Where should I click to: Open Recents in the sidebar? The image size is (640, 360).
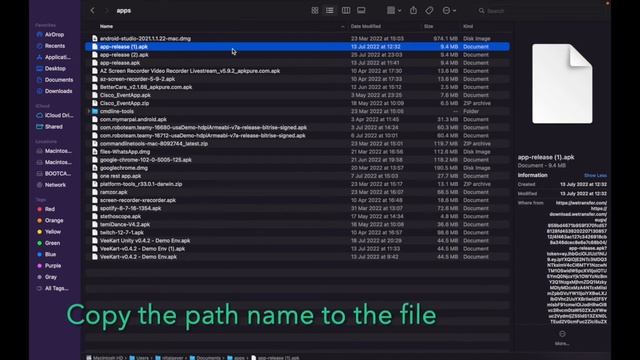coord(54,46)
